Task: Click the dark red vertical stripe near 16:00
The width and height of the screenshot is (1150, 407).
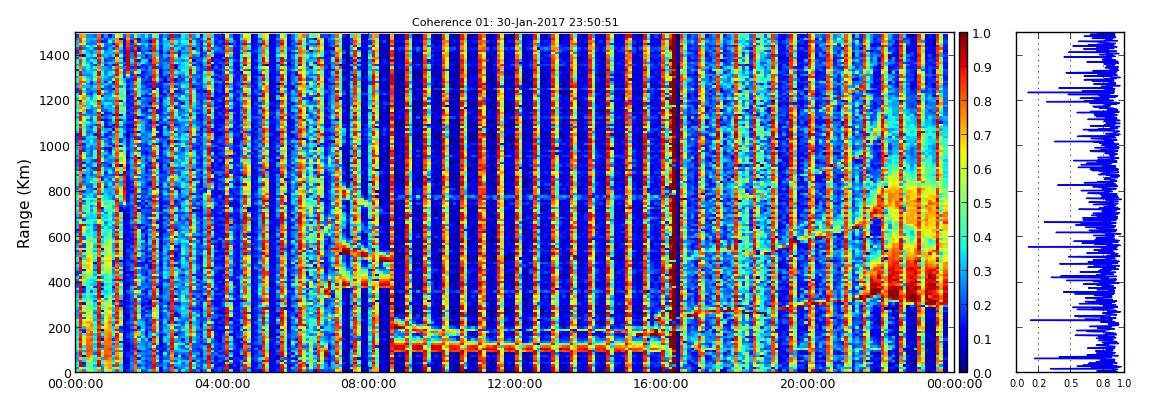Action: click(674, 202)
